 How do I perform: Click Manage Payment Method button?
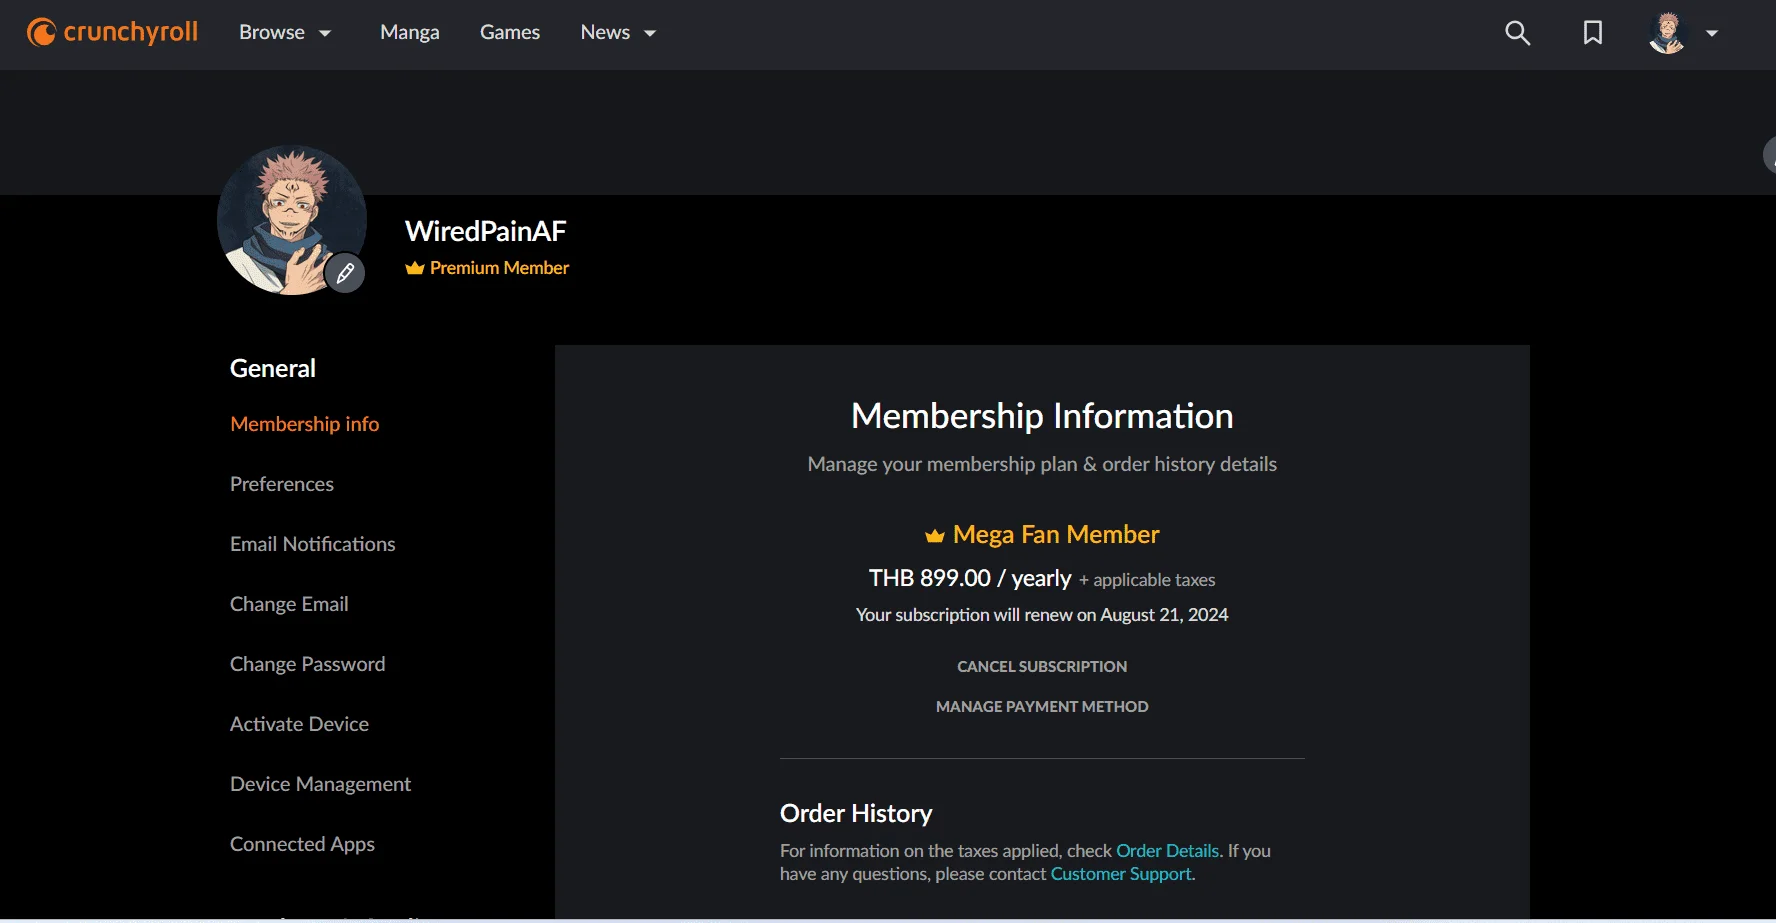[1042, 707]
